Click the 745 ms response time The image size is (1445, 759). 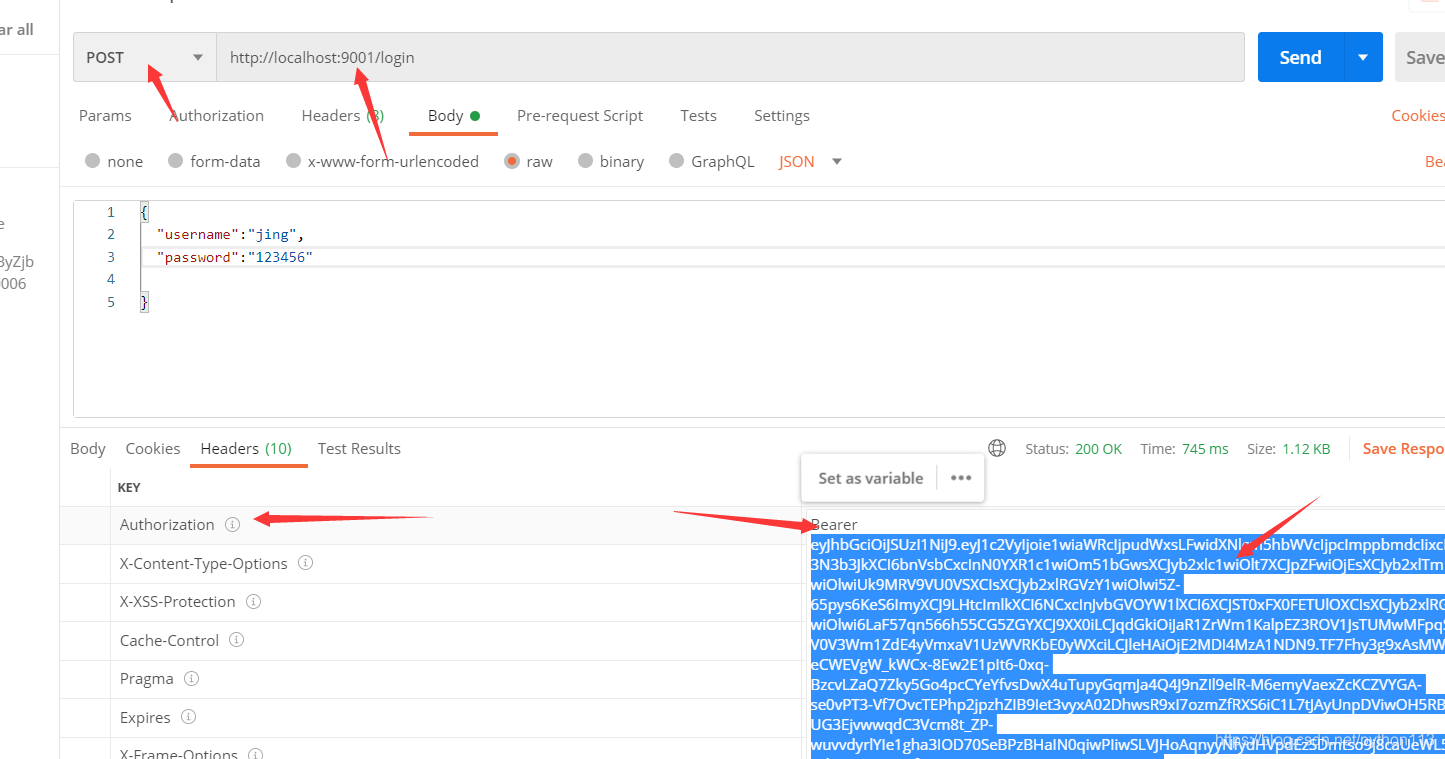point(1205,449)
